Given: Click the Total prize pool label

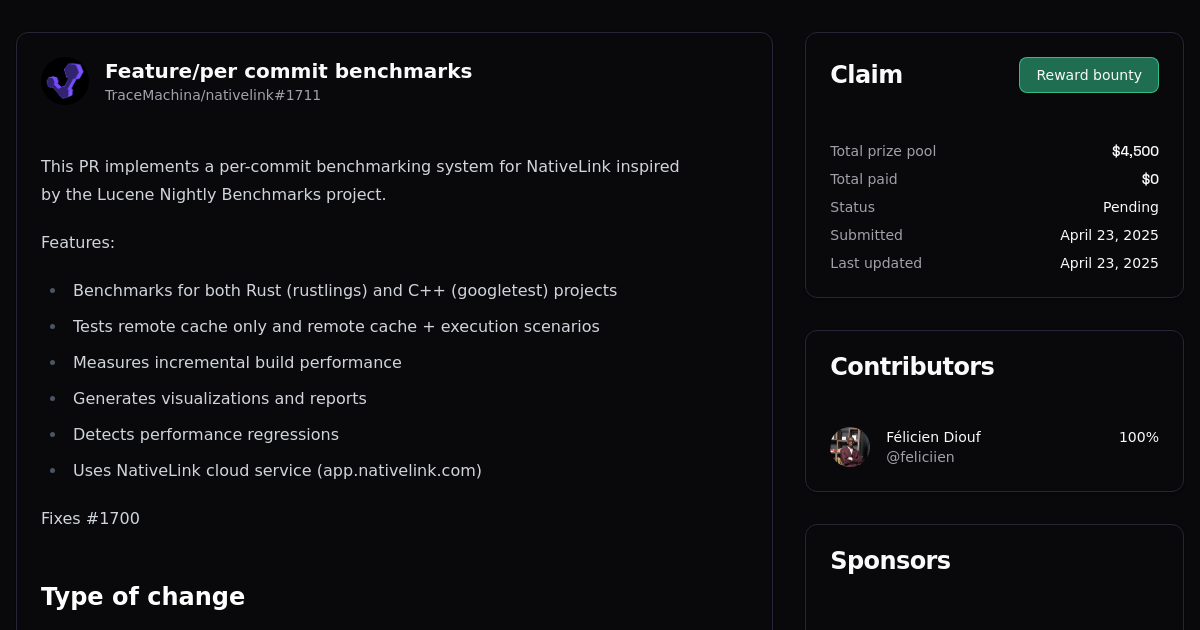Looking at the screenshot, I should pos(883,151).
